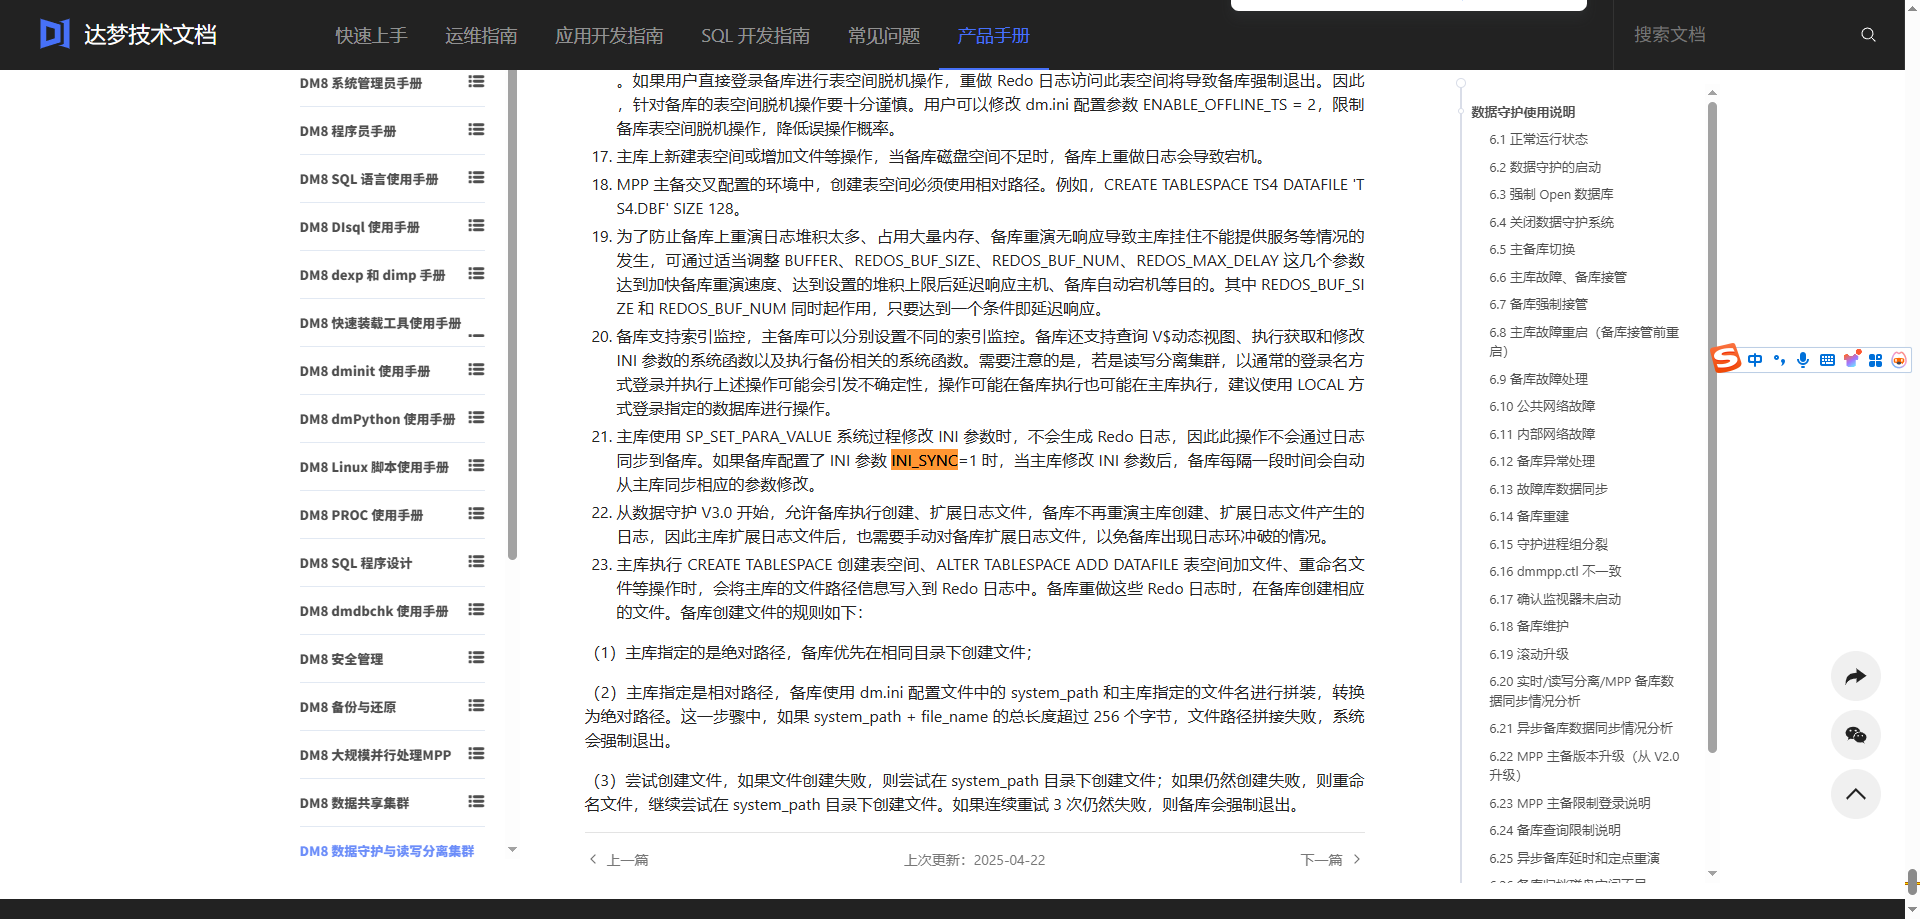Click highlighted INI_SYNC text
The width and height of the screenshot is (1920, 919).
coord(925,460)
